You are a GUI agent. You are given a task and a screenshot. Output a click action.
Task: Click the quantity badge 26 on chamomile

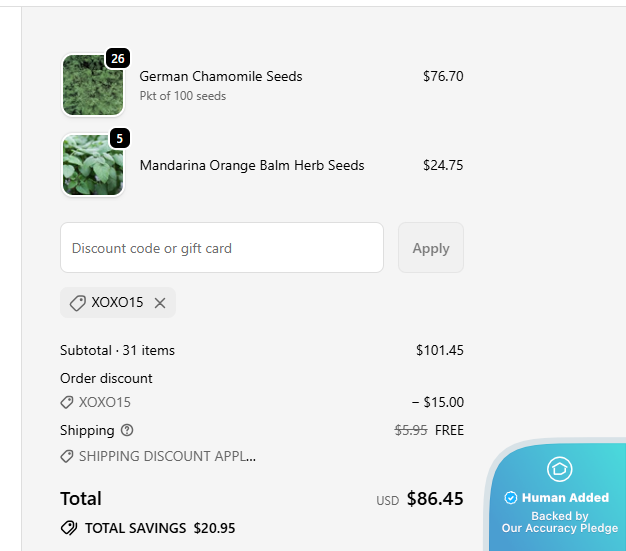tap(118, 59)
